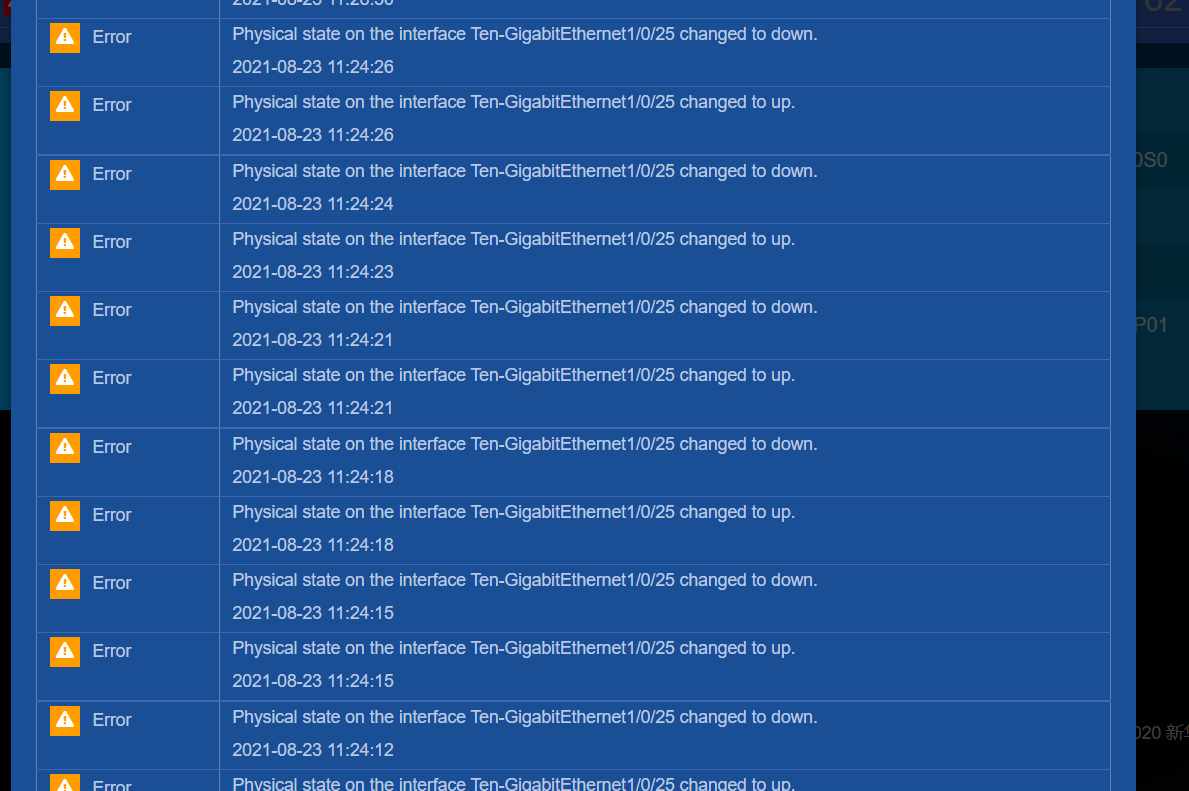Click timestamp 2021-08-23 11:24:21 under down message
The image size is (1189, 791).
coord(312,340)
